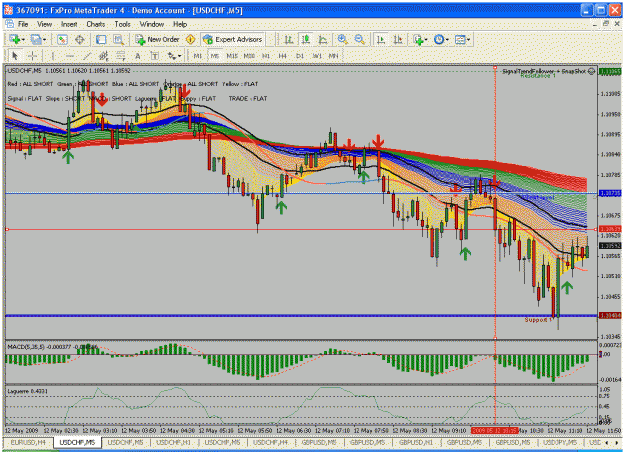This screenshot has height=452, width=625.
Task: Open the Templates icon
Action: tap(460, 39)
